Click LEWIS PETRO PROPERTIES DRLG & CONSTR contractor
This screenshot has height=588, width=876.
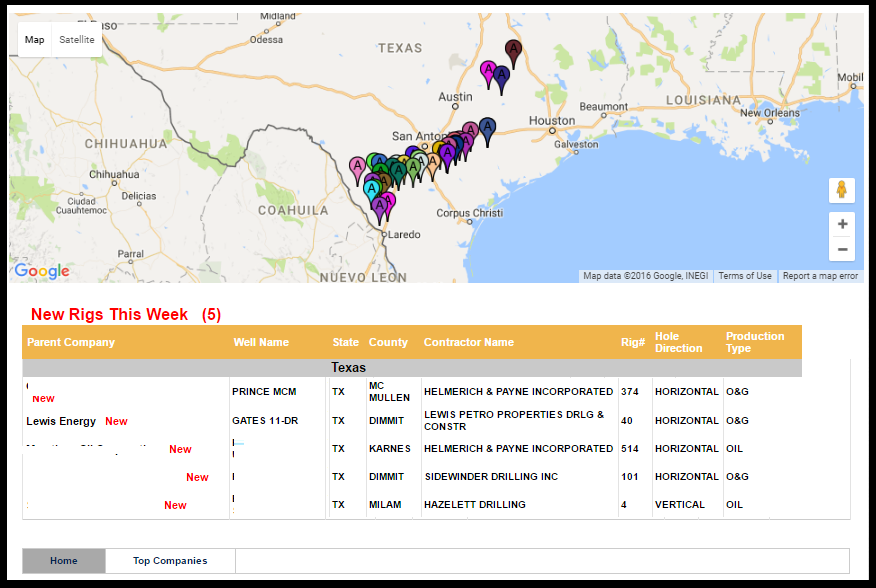click(x=514, y=421)
